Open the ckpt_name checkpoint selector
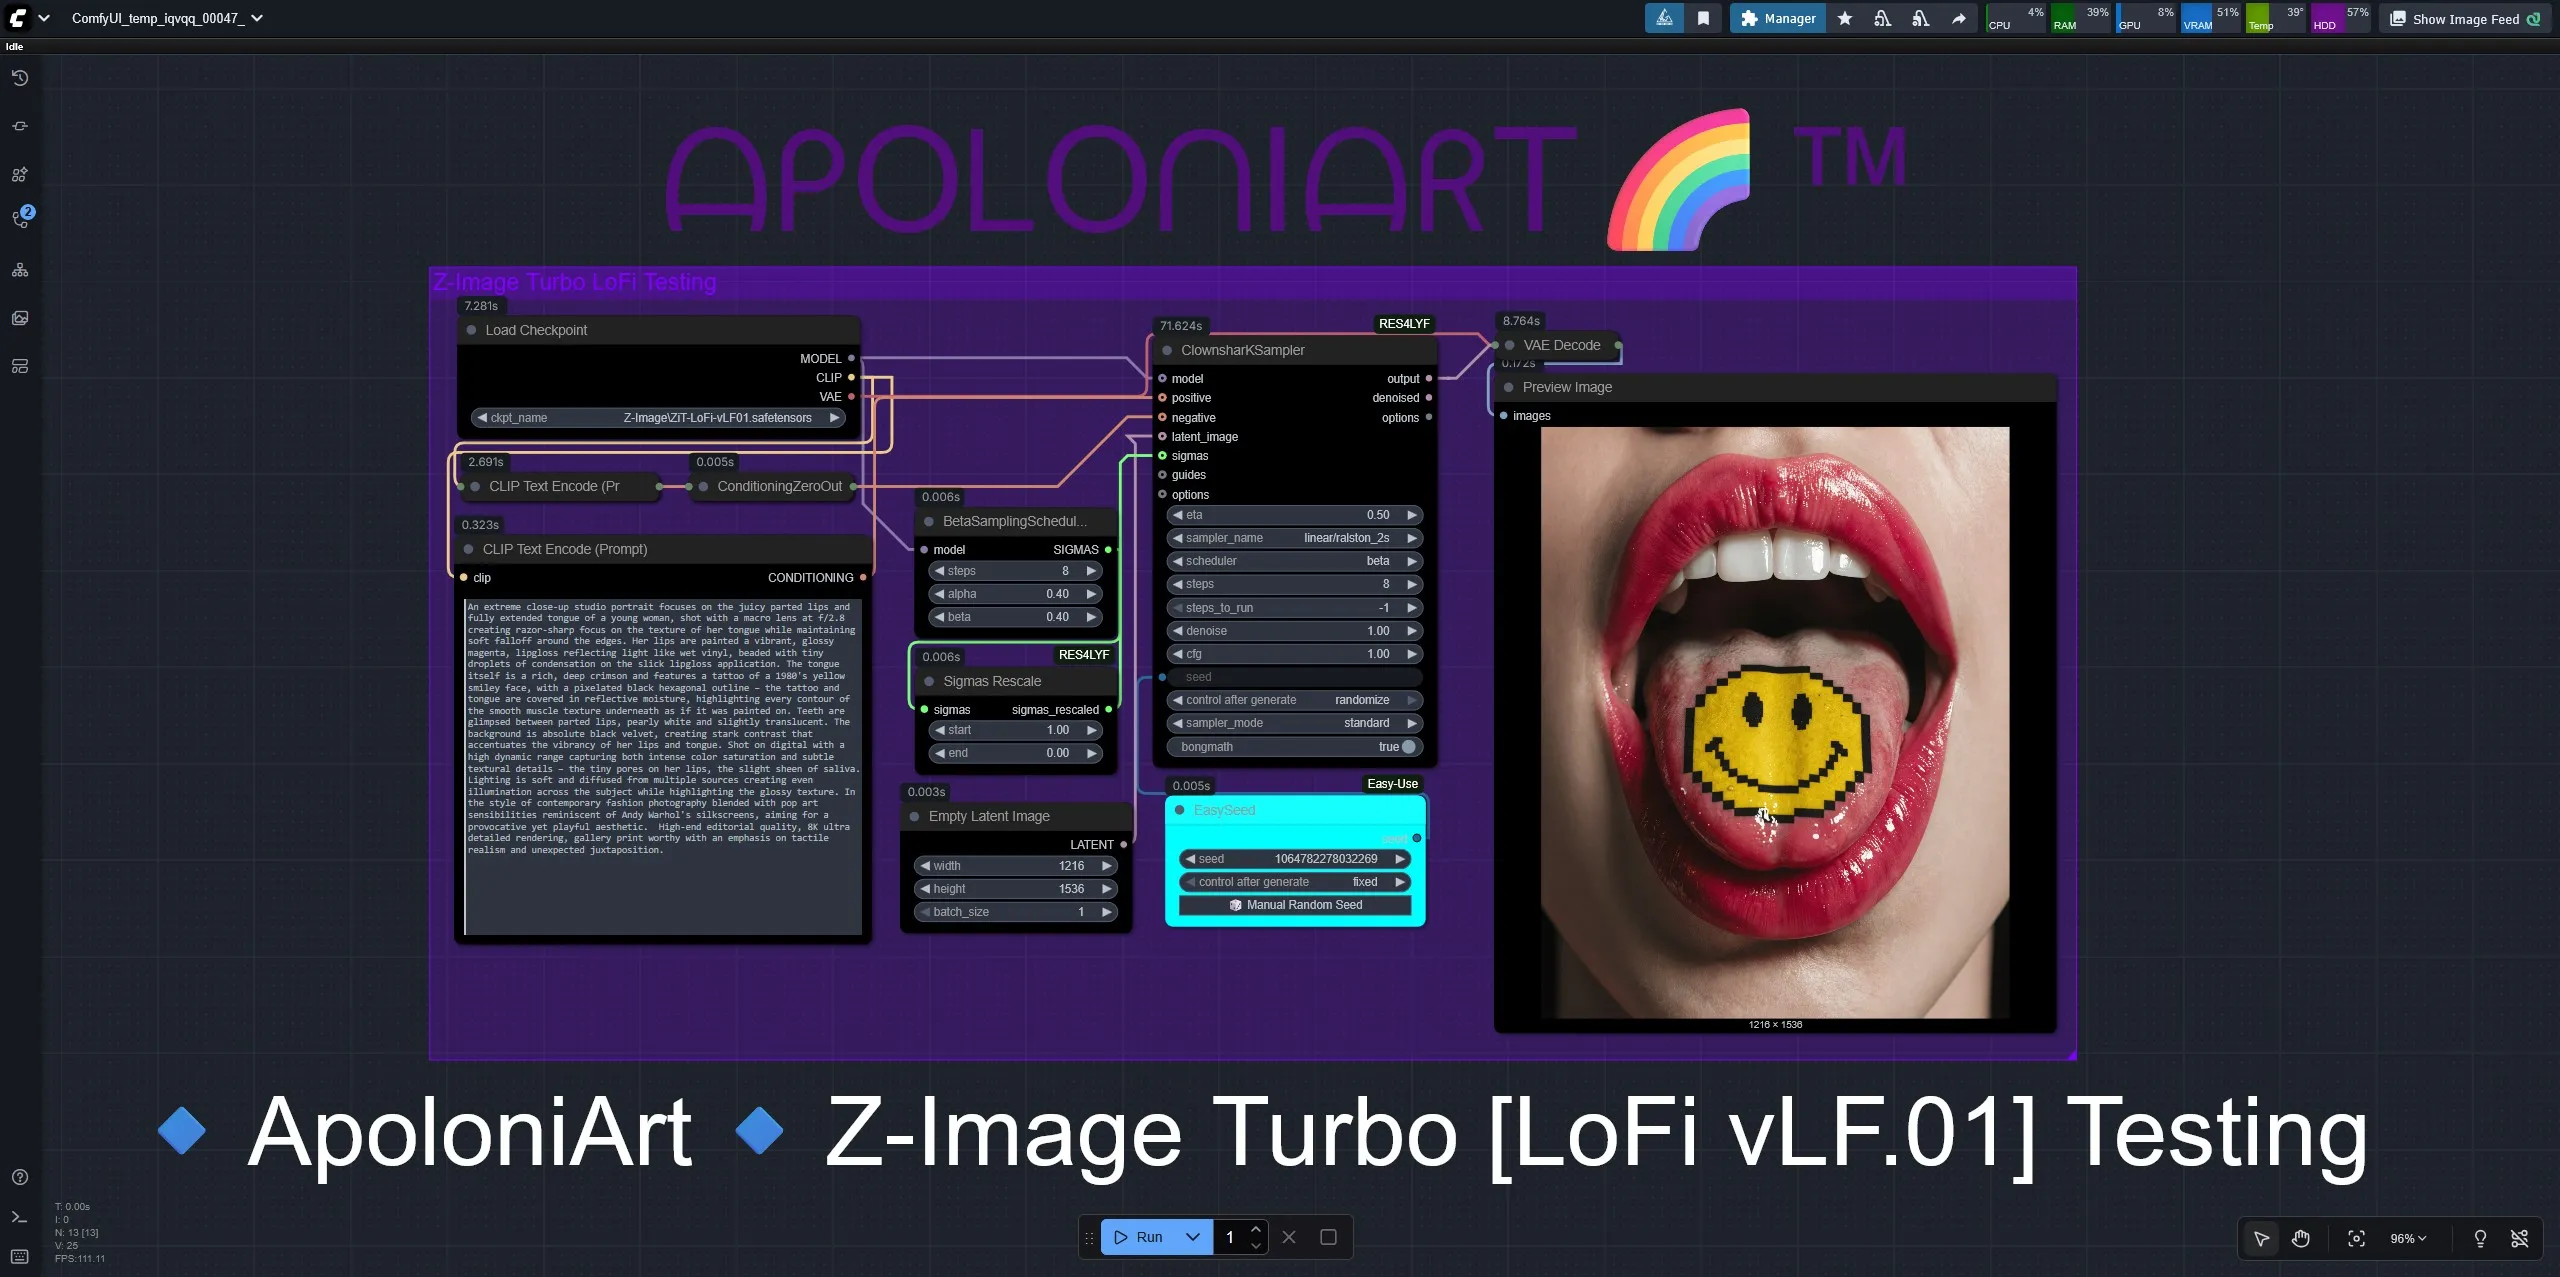Screen dimensions: 2560x1277 point(659,418)
